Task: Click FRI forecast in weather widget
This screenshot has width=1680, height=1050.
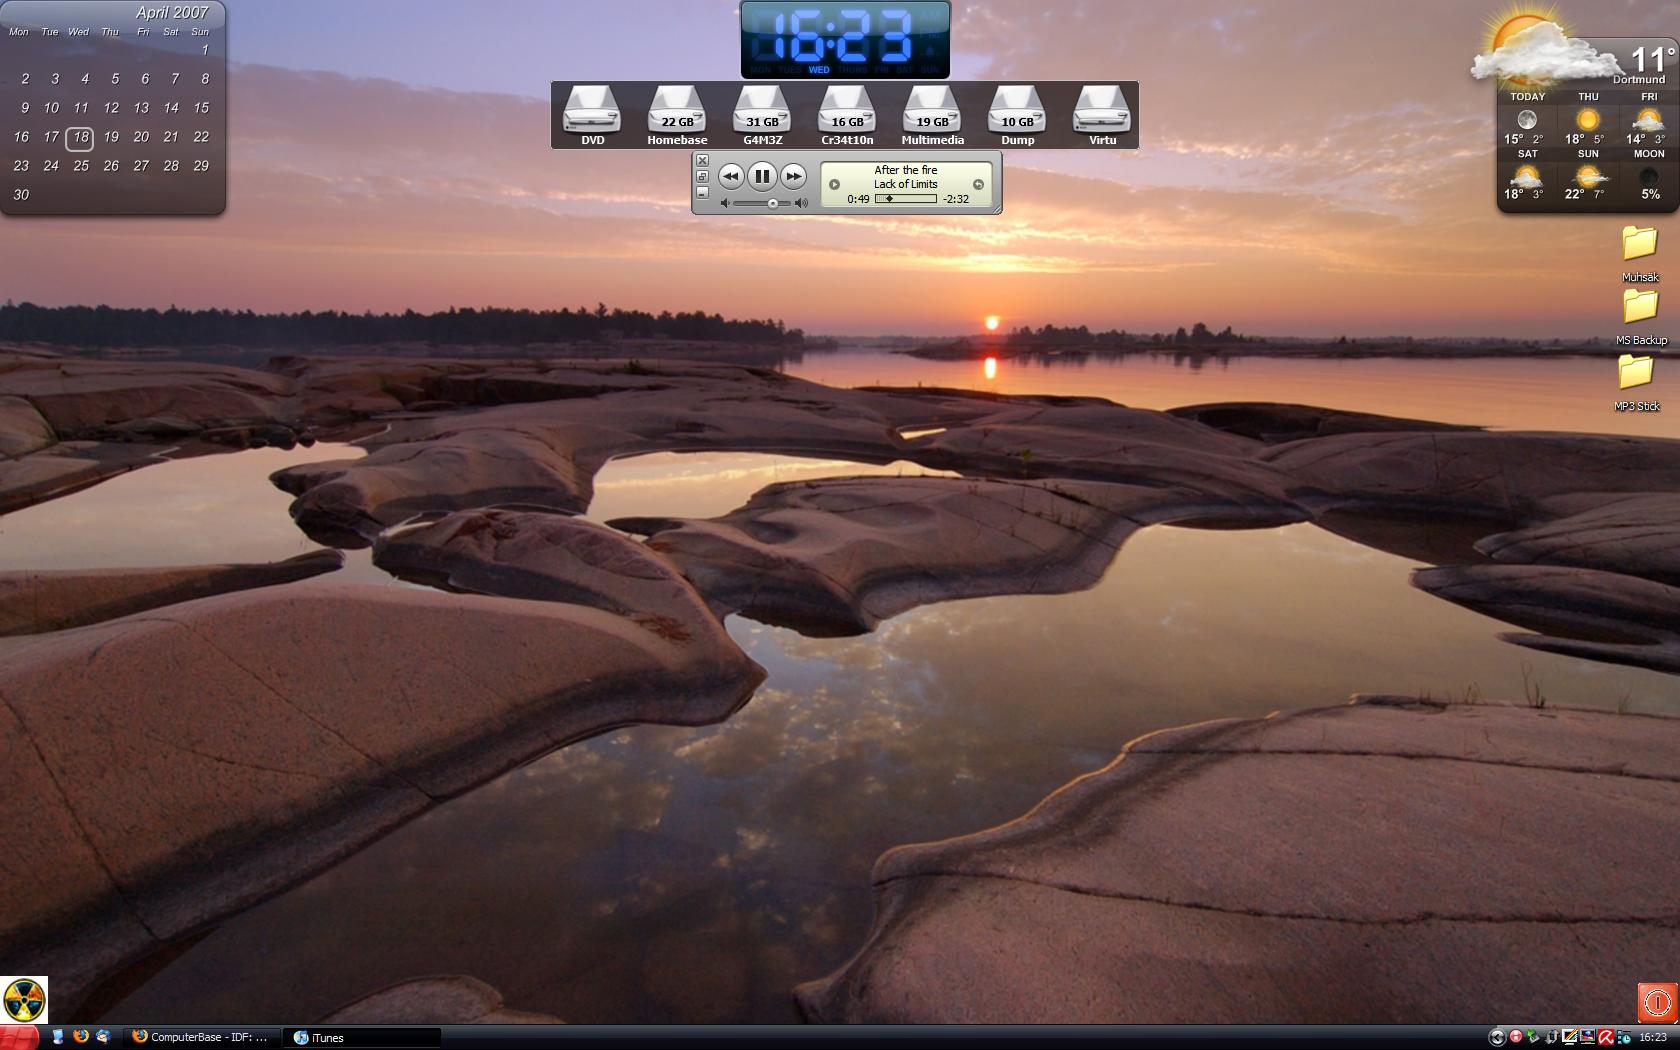Action: click(1649, 119)
